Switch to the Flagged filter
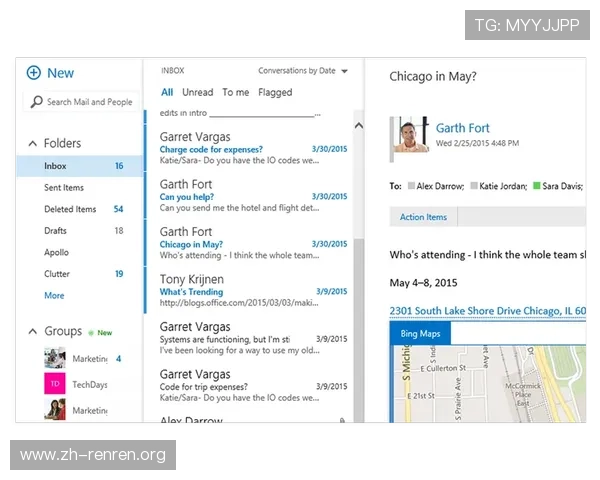The height and width of the screenshot is (480, 600). 275,93
